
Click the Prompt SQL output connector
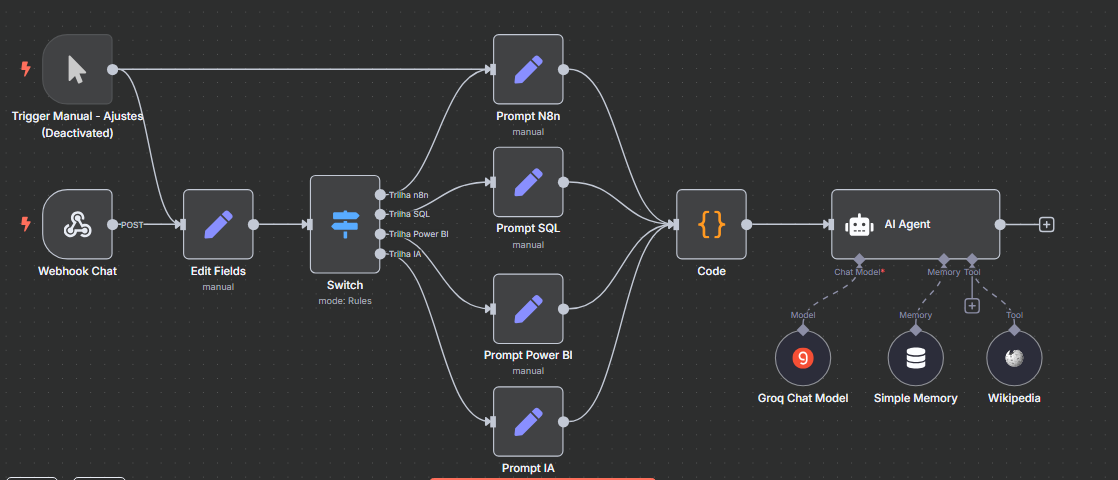tap(563, 182)
